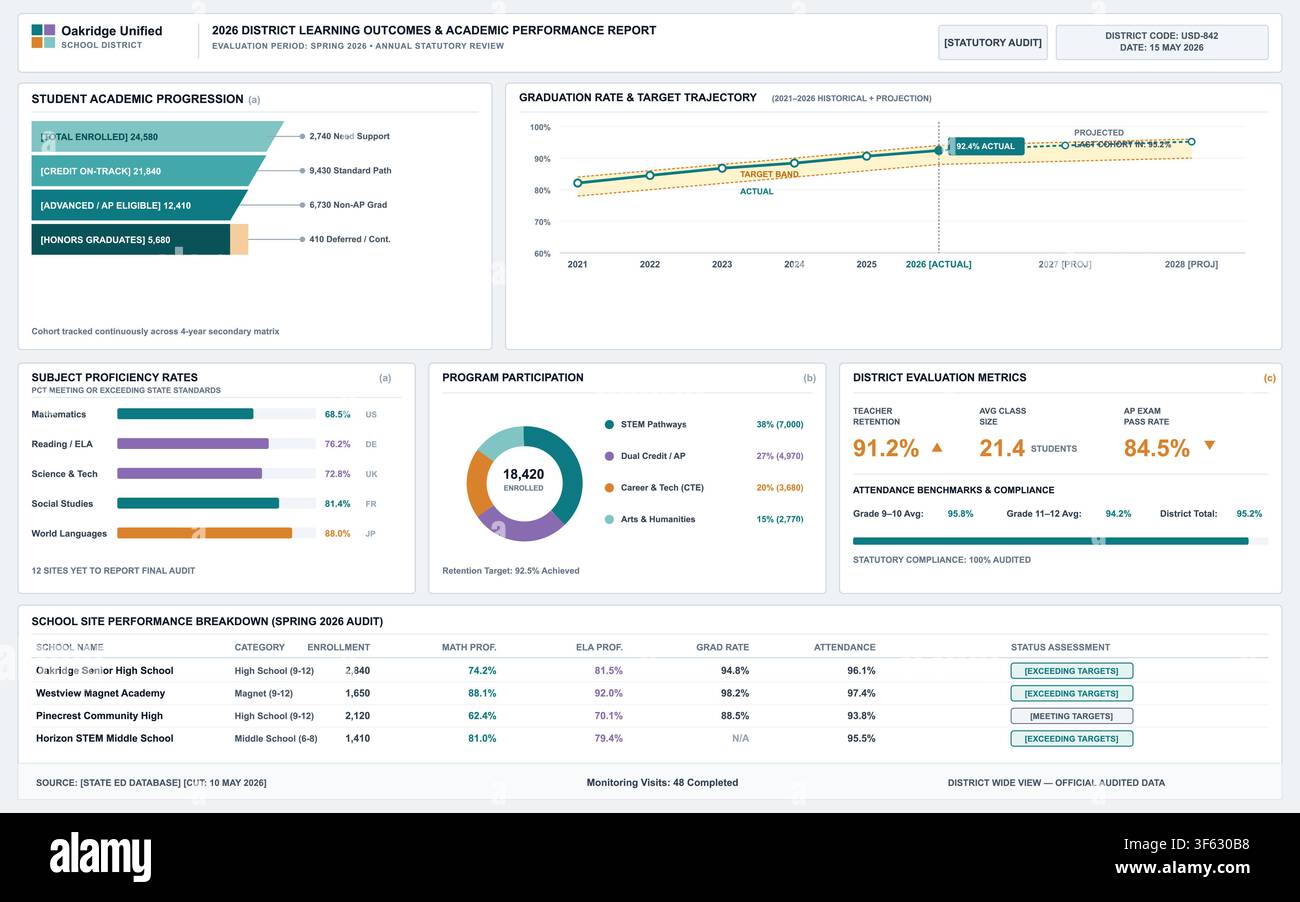Click the World Languages proficiency bar

pos(204,534)
